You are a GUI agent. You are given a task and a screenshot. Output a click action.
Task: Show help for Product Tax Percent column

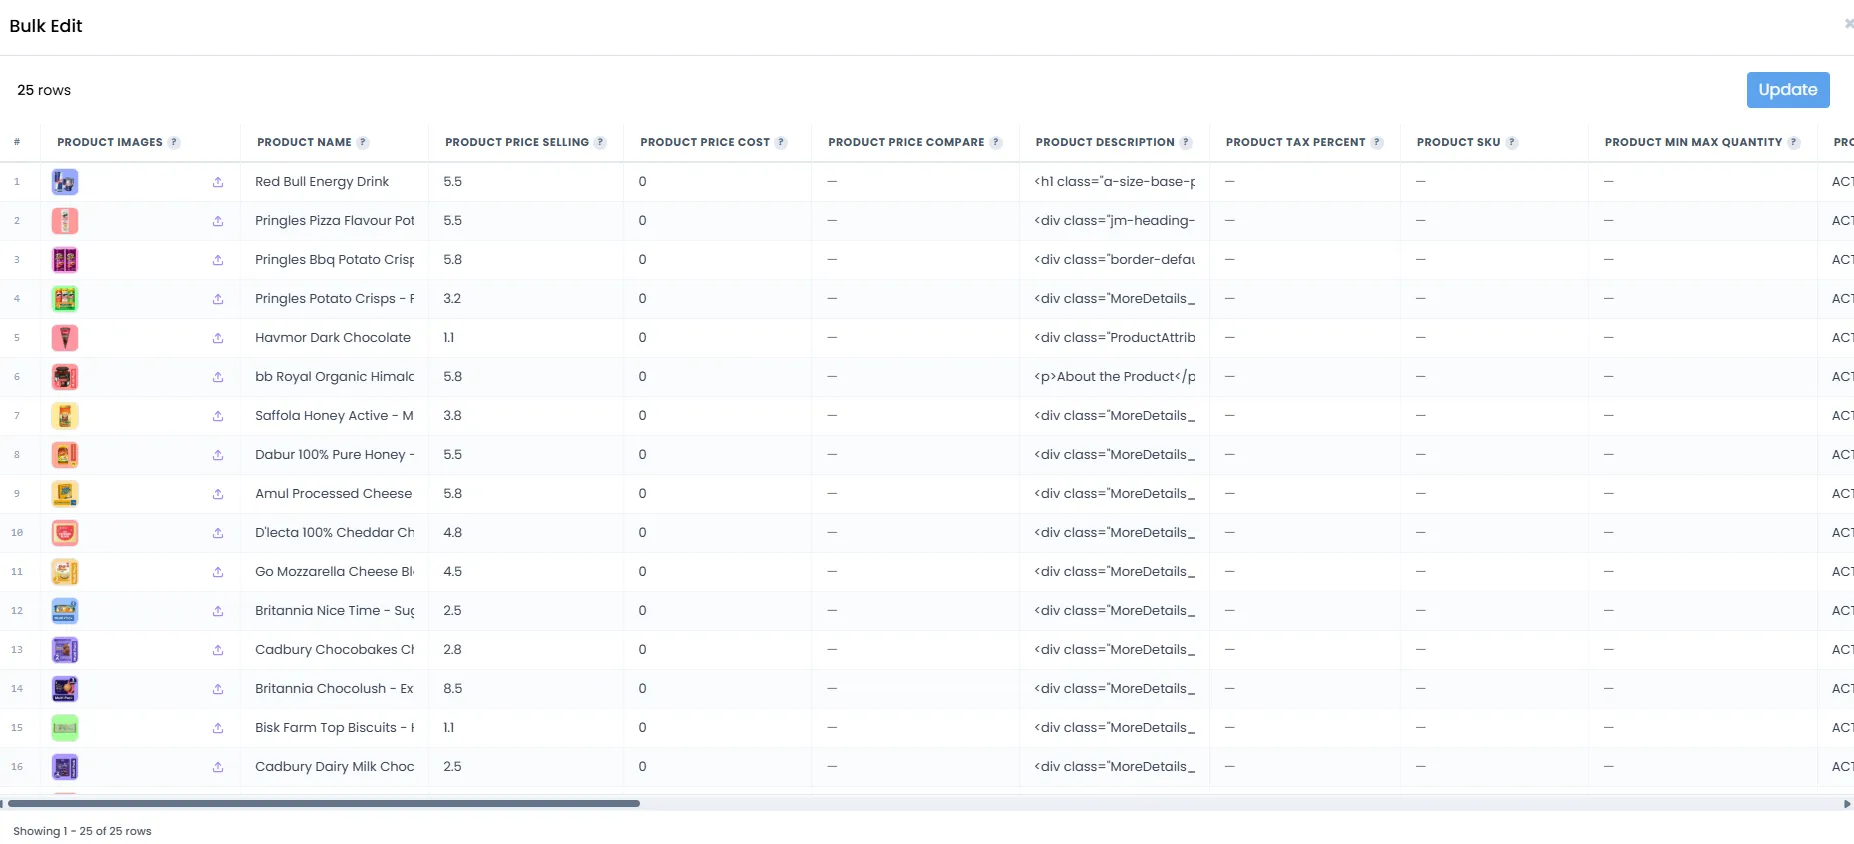1377,143
